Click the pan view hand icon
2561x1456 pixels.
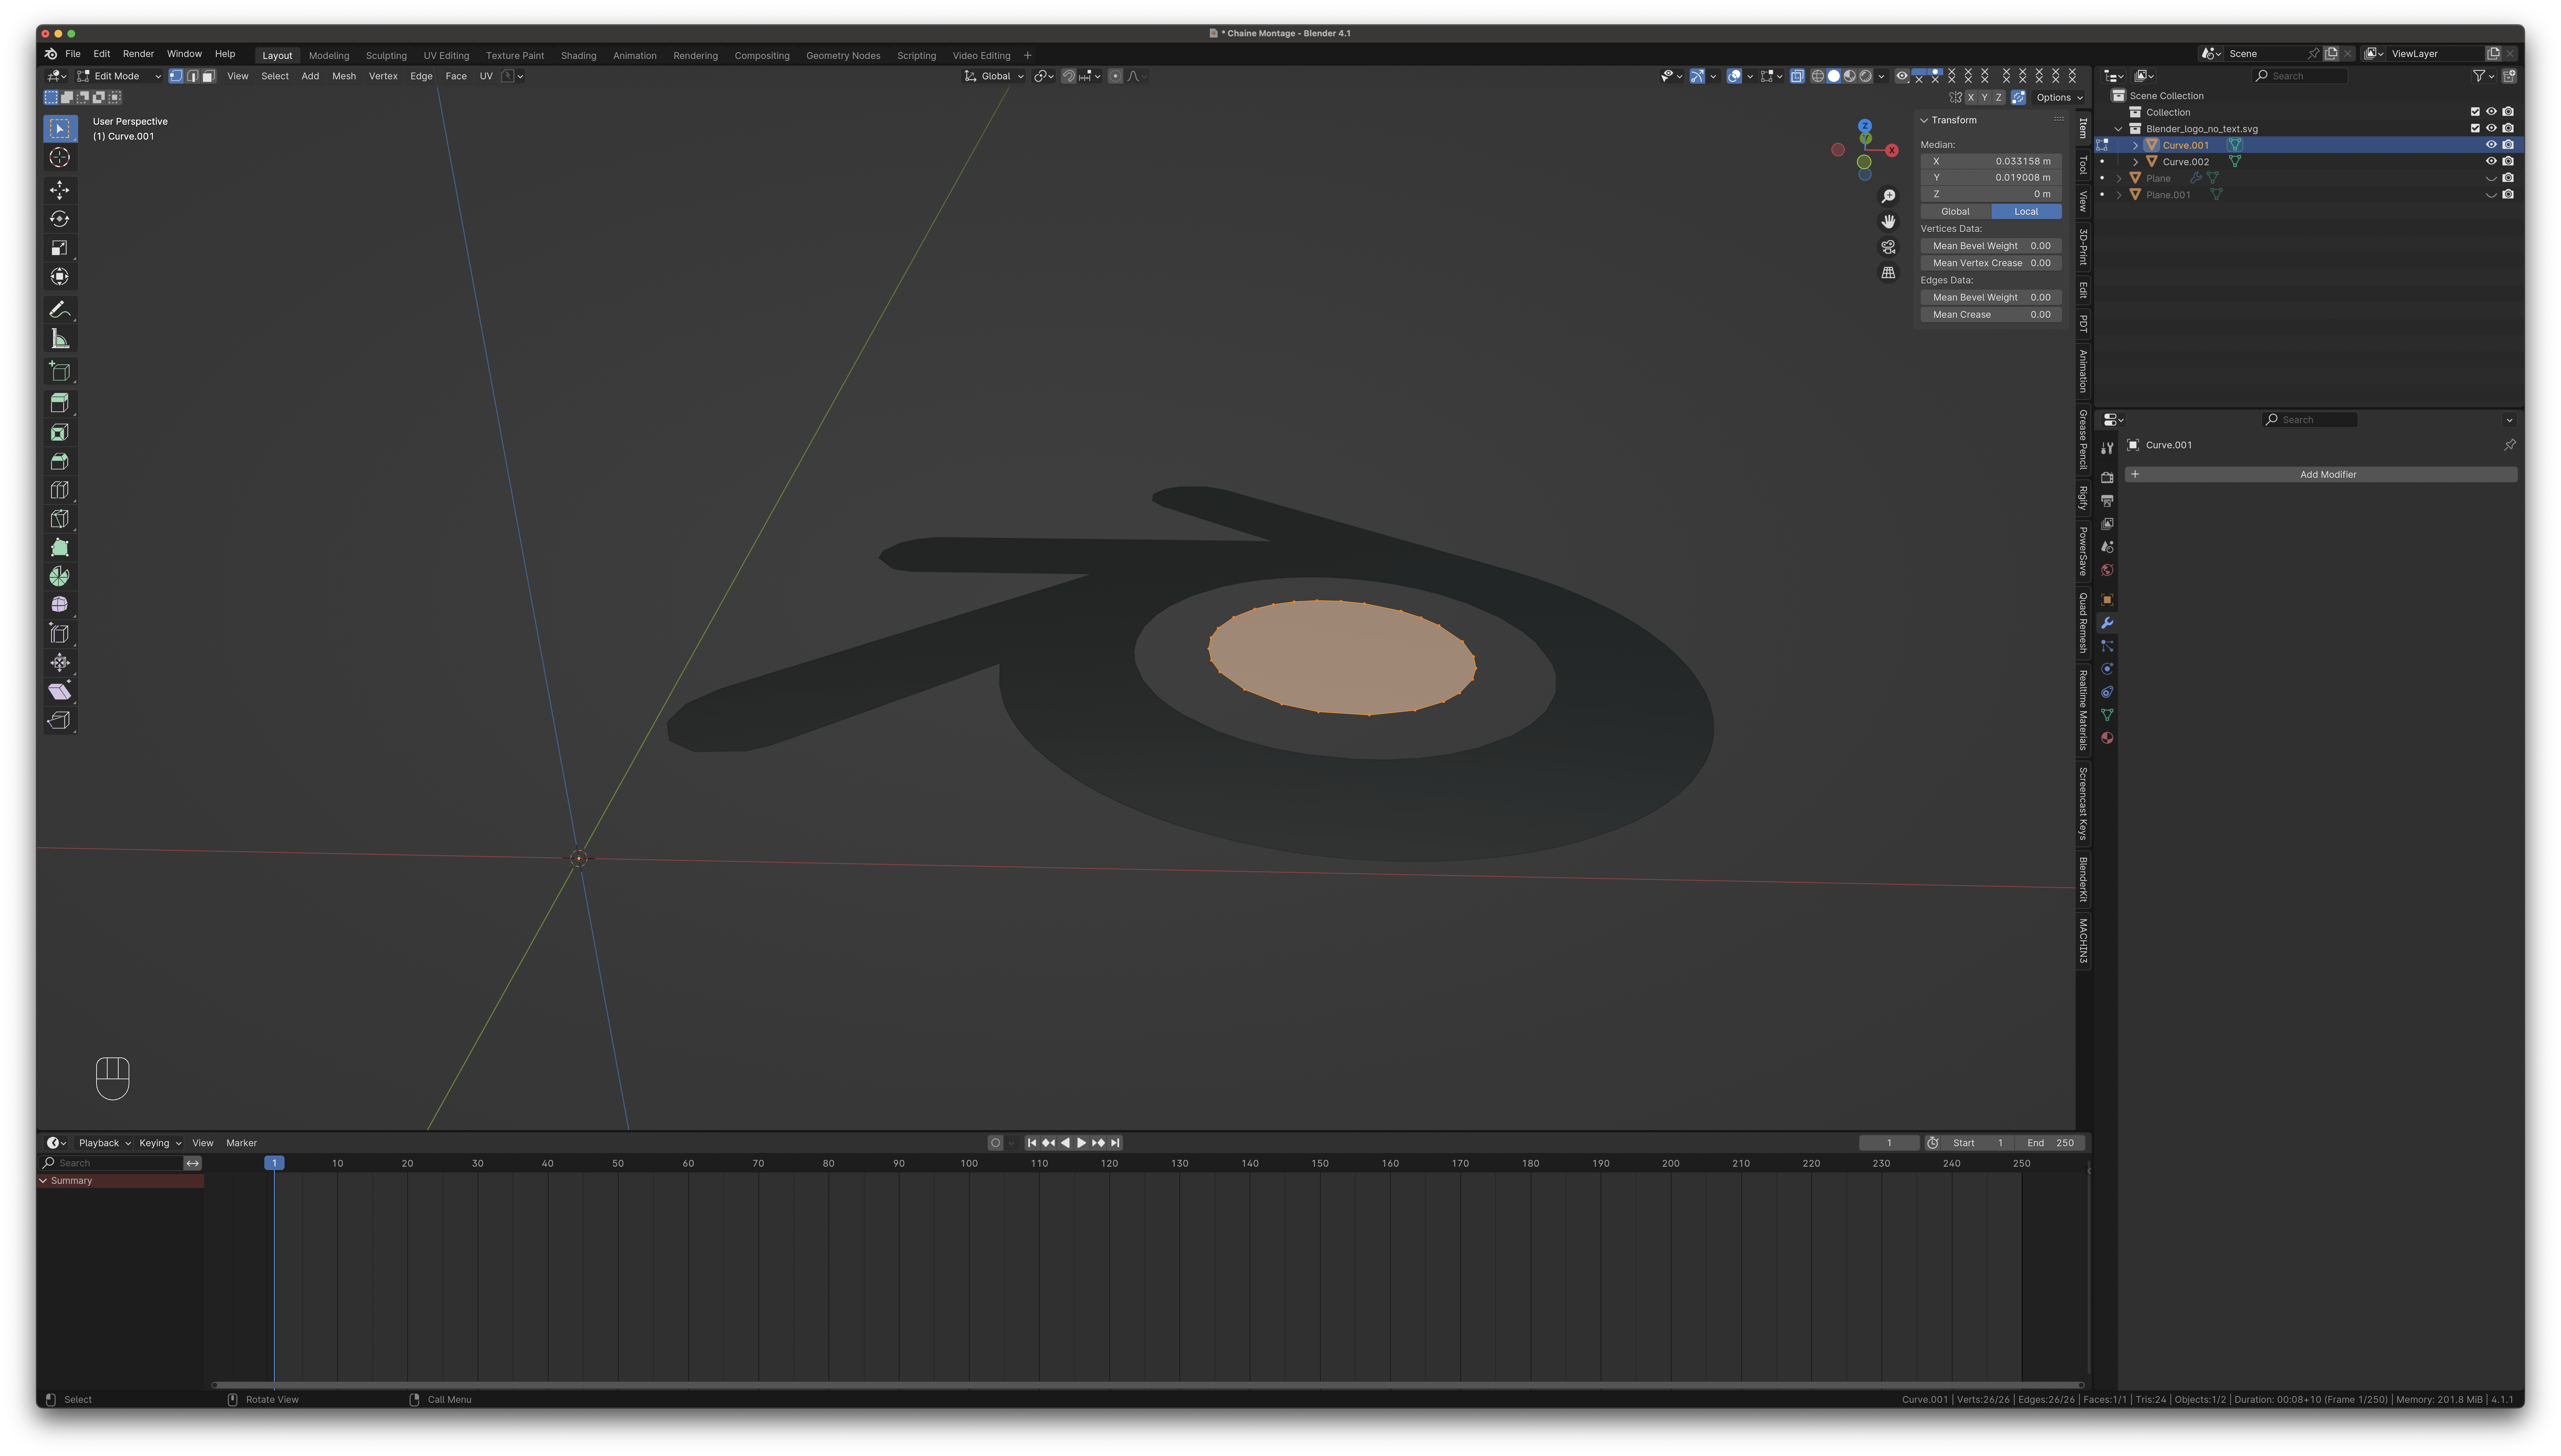pos(1888,222)
